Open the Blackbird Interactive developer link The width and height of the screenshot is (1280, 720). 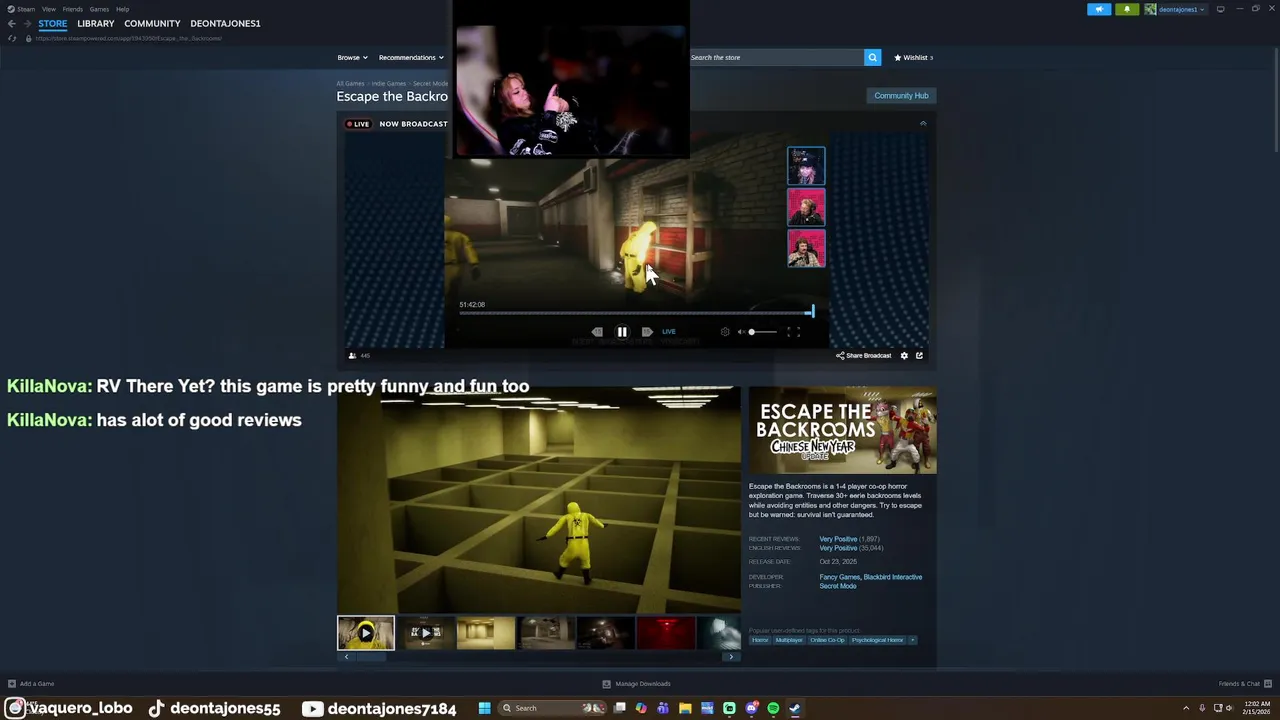click(x=893, y=577)
